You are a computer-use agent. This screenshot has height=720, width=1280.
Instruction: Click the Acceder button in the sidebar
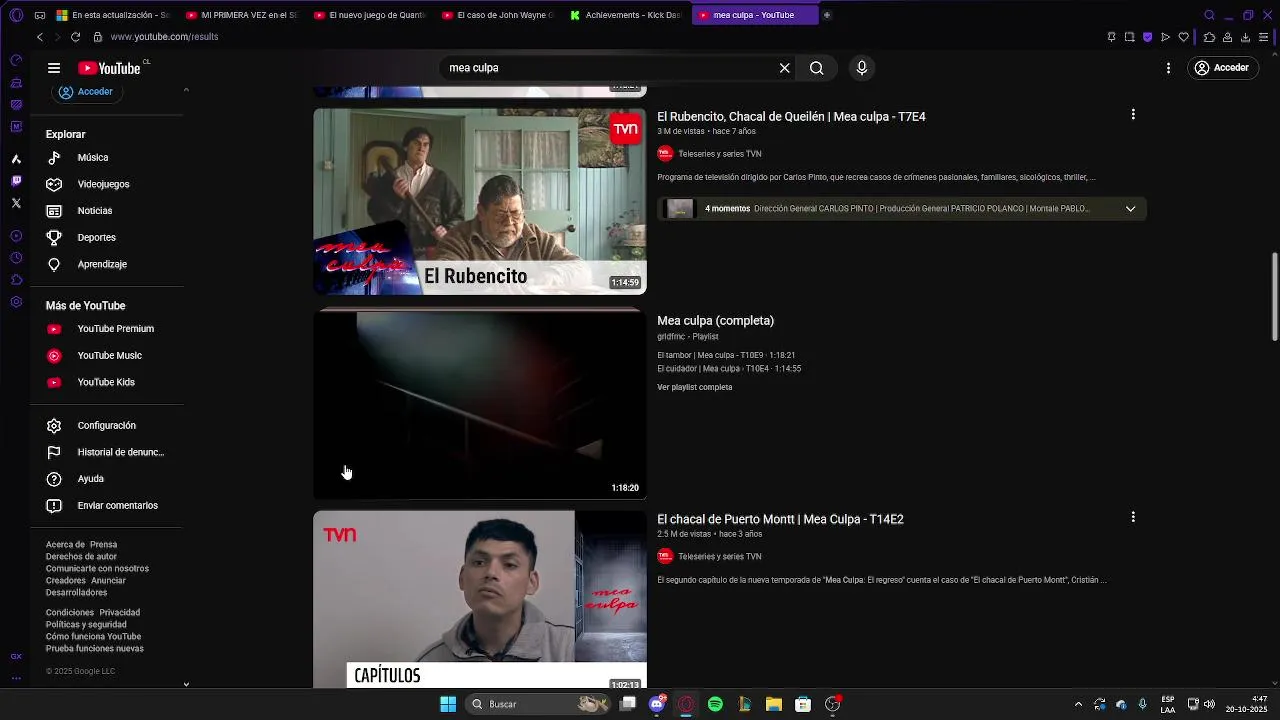(x=86, y=92)
